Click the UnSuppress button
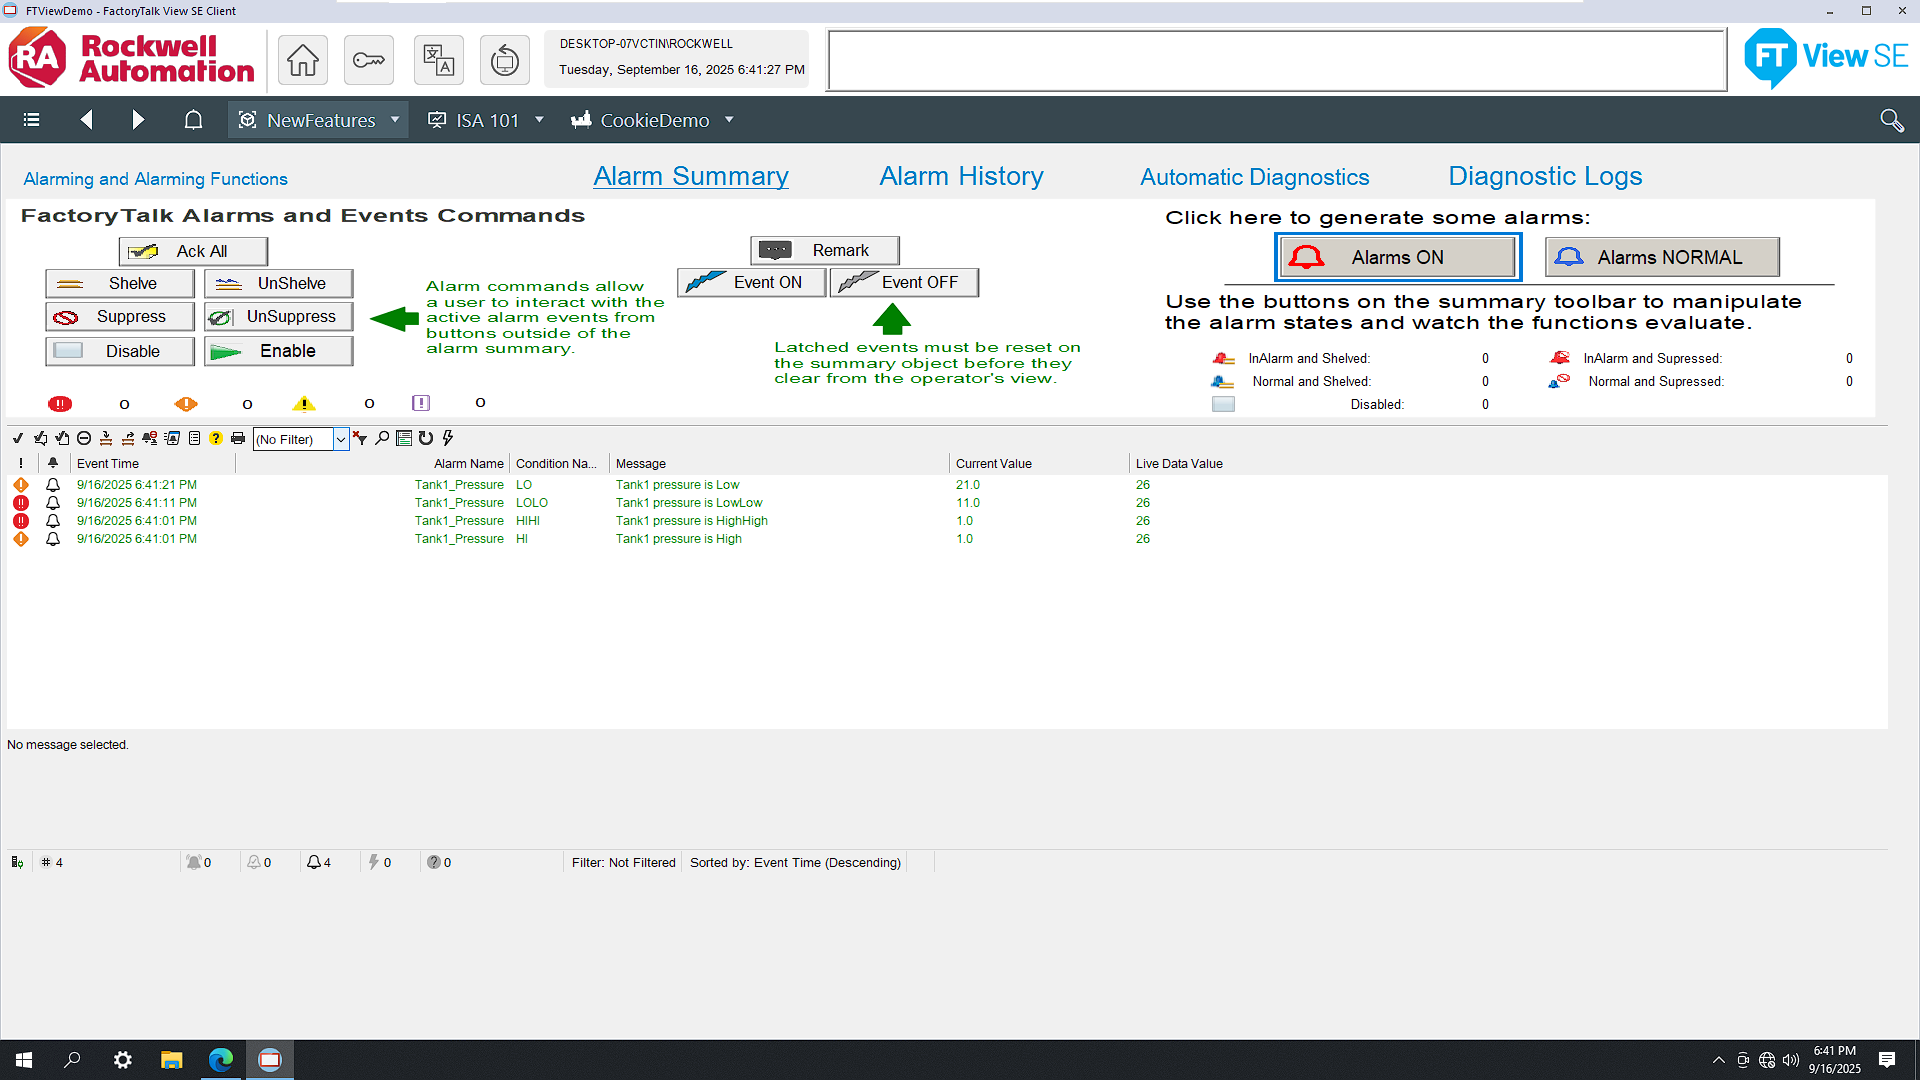 (x=279, y=316)
